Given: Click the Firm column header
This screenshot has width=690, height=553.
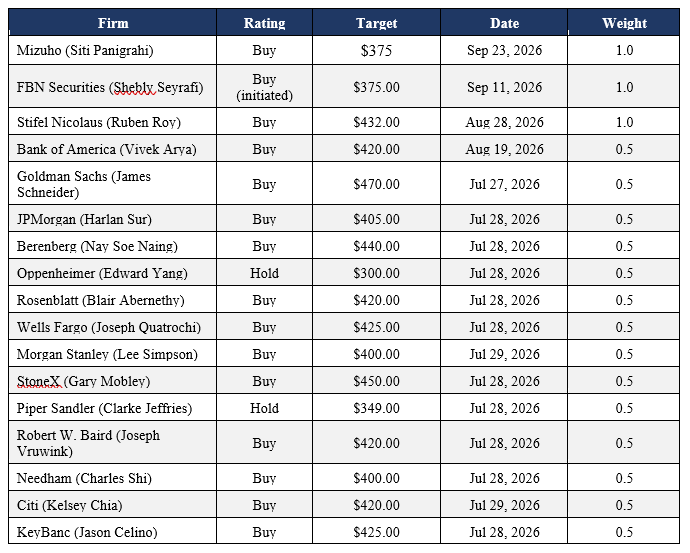Looking at the screenshot, I should (x=113, y=22).
